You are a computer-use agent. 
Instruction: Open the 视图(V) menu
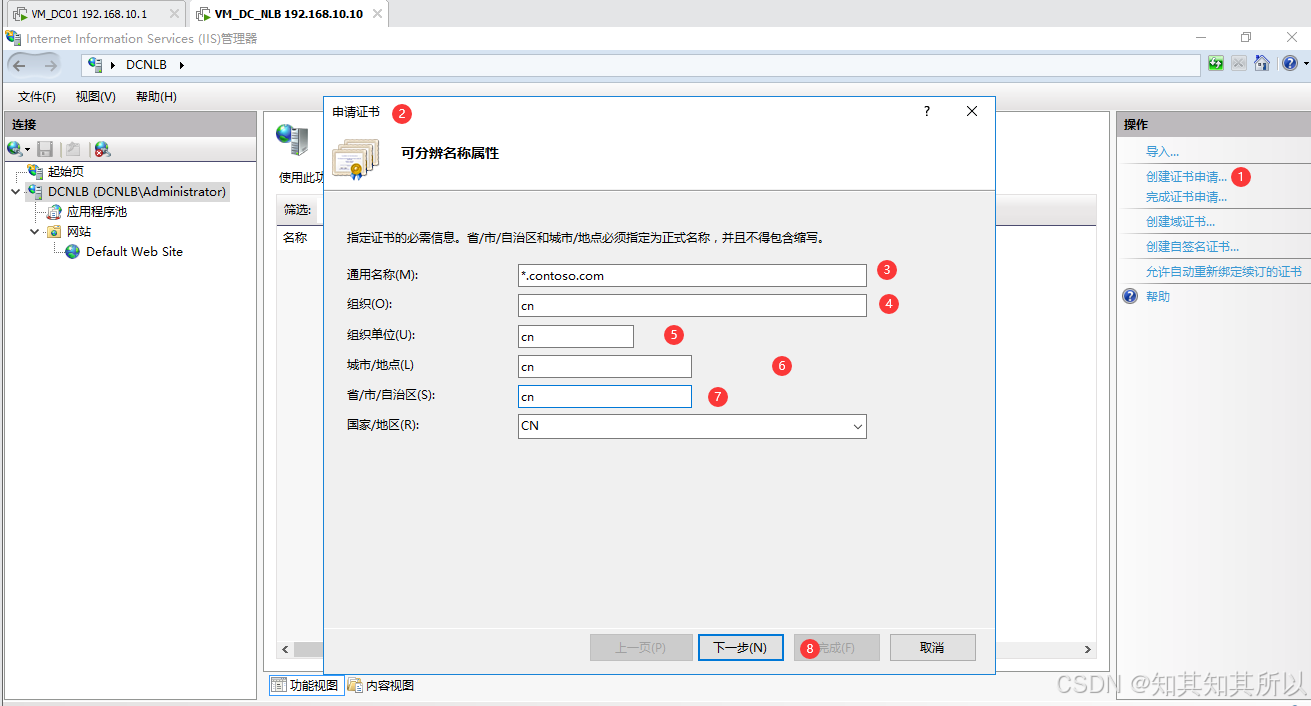coord(96,97)
